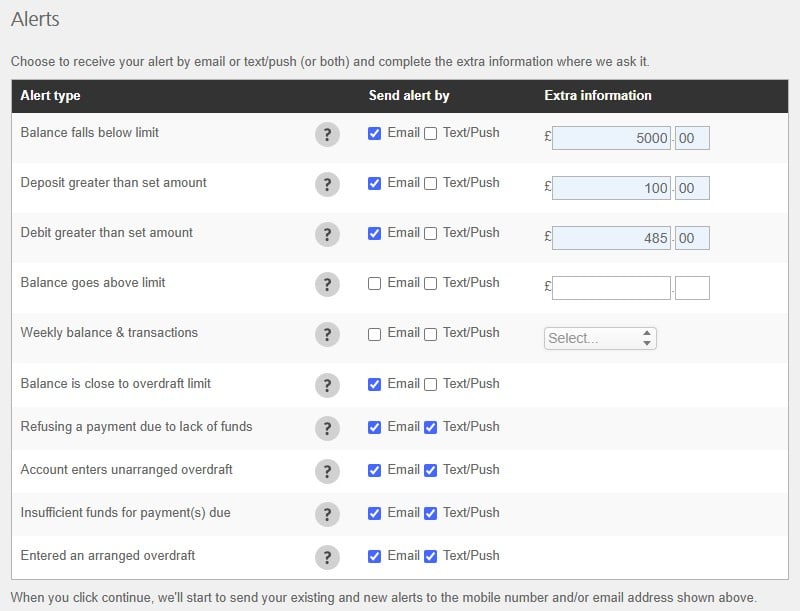The height and width of the screenshot is (611, 800).
Task: Click the 5000 pounds balance limit field
Action: click(611, 138)
